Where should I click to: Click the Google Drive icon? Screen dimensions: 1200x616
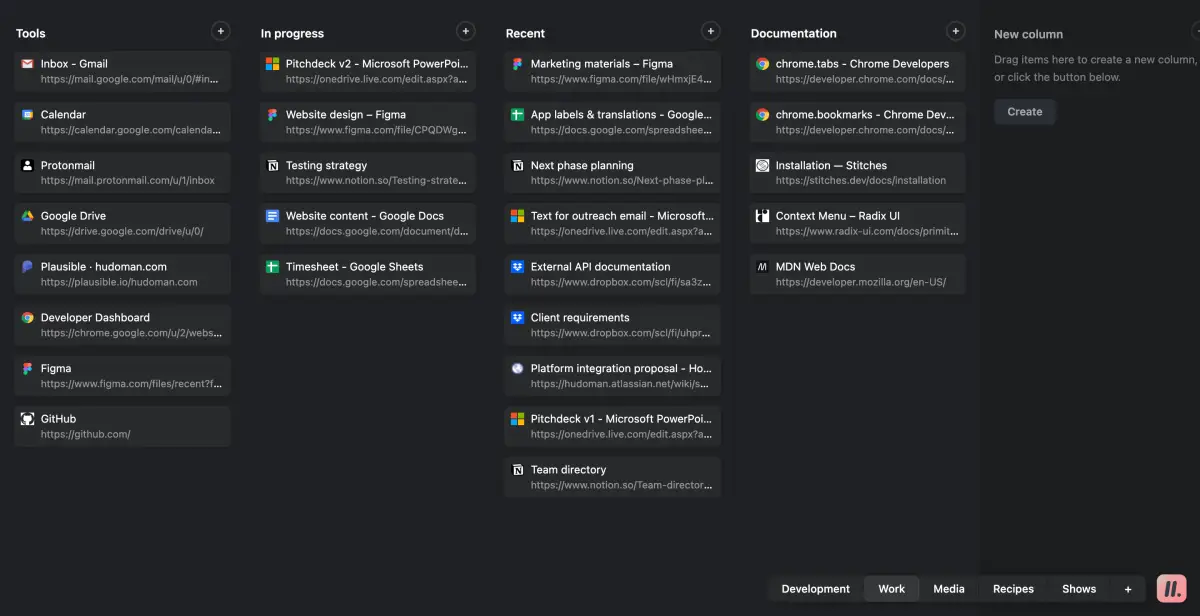[28, 216]
